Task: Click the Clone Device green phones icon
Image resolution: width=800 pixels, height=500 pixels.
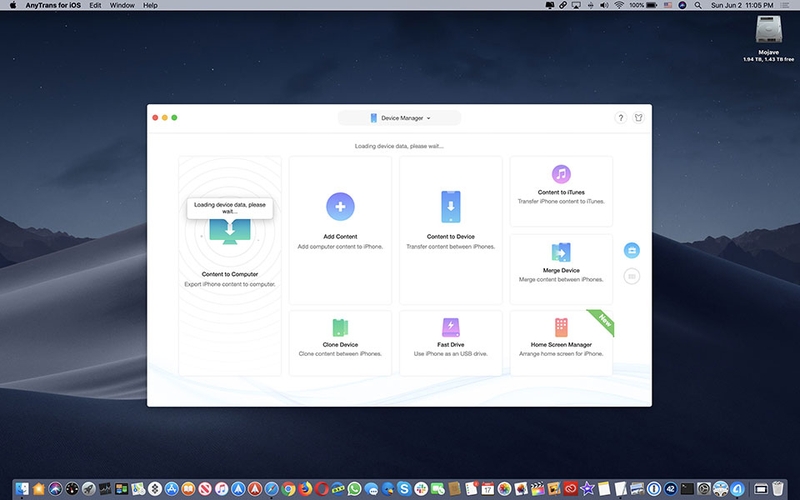Action: point(340,328)
